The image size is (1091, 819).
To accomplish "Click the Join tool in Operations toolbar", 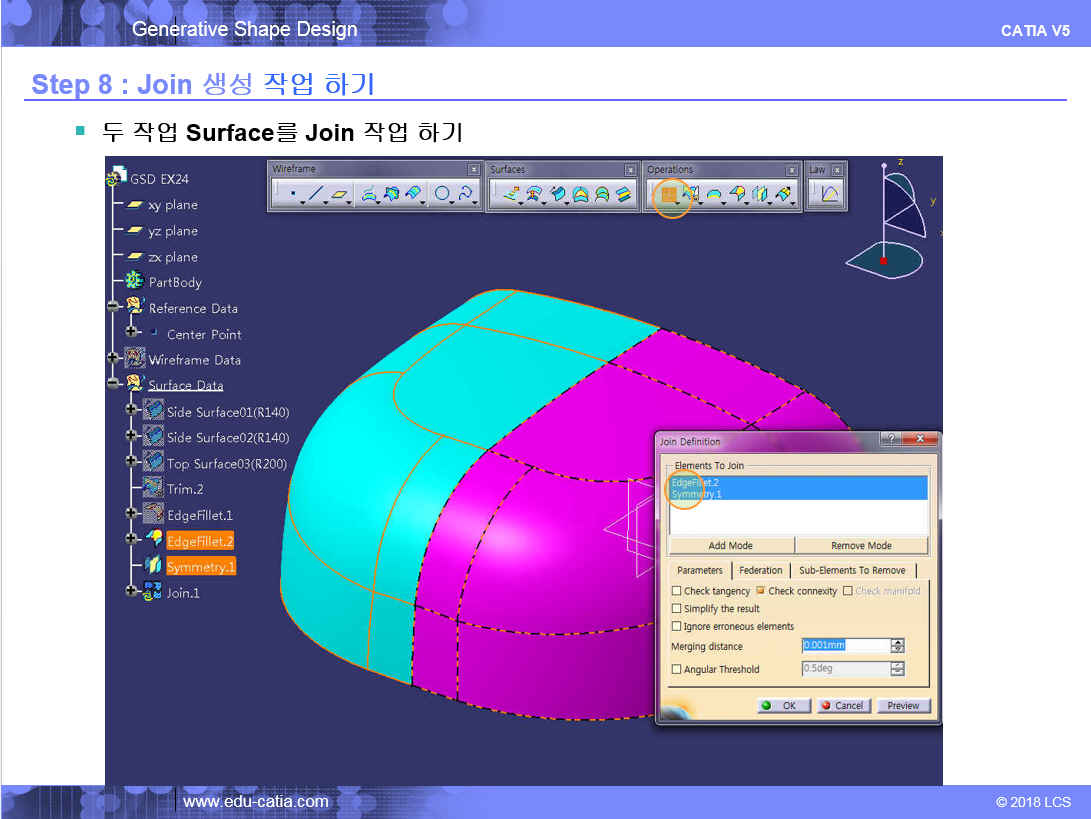I will pyautogui.click(x=669, y=195).
